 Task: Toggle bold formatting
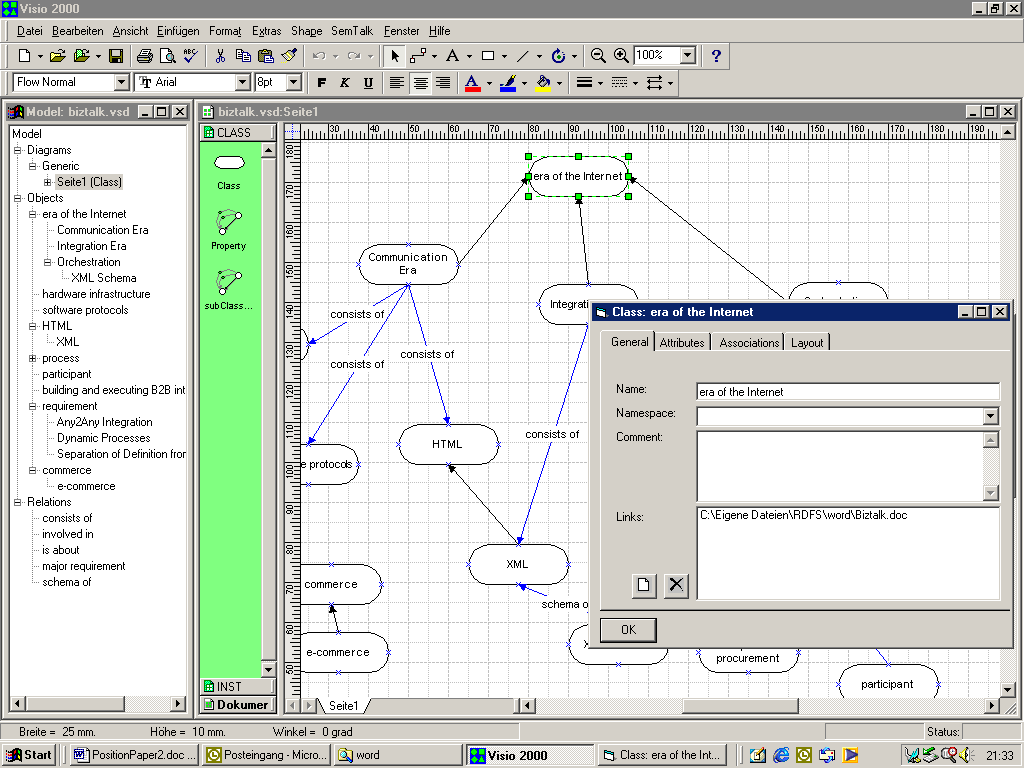tap(321, 83)
